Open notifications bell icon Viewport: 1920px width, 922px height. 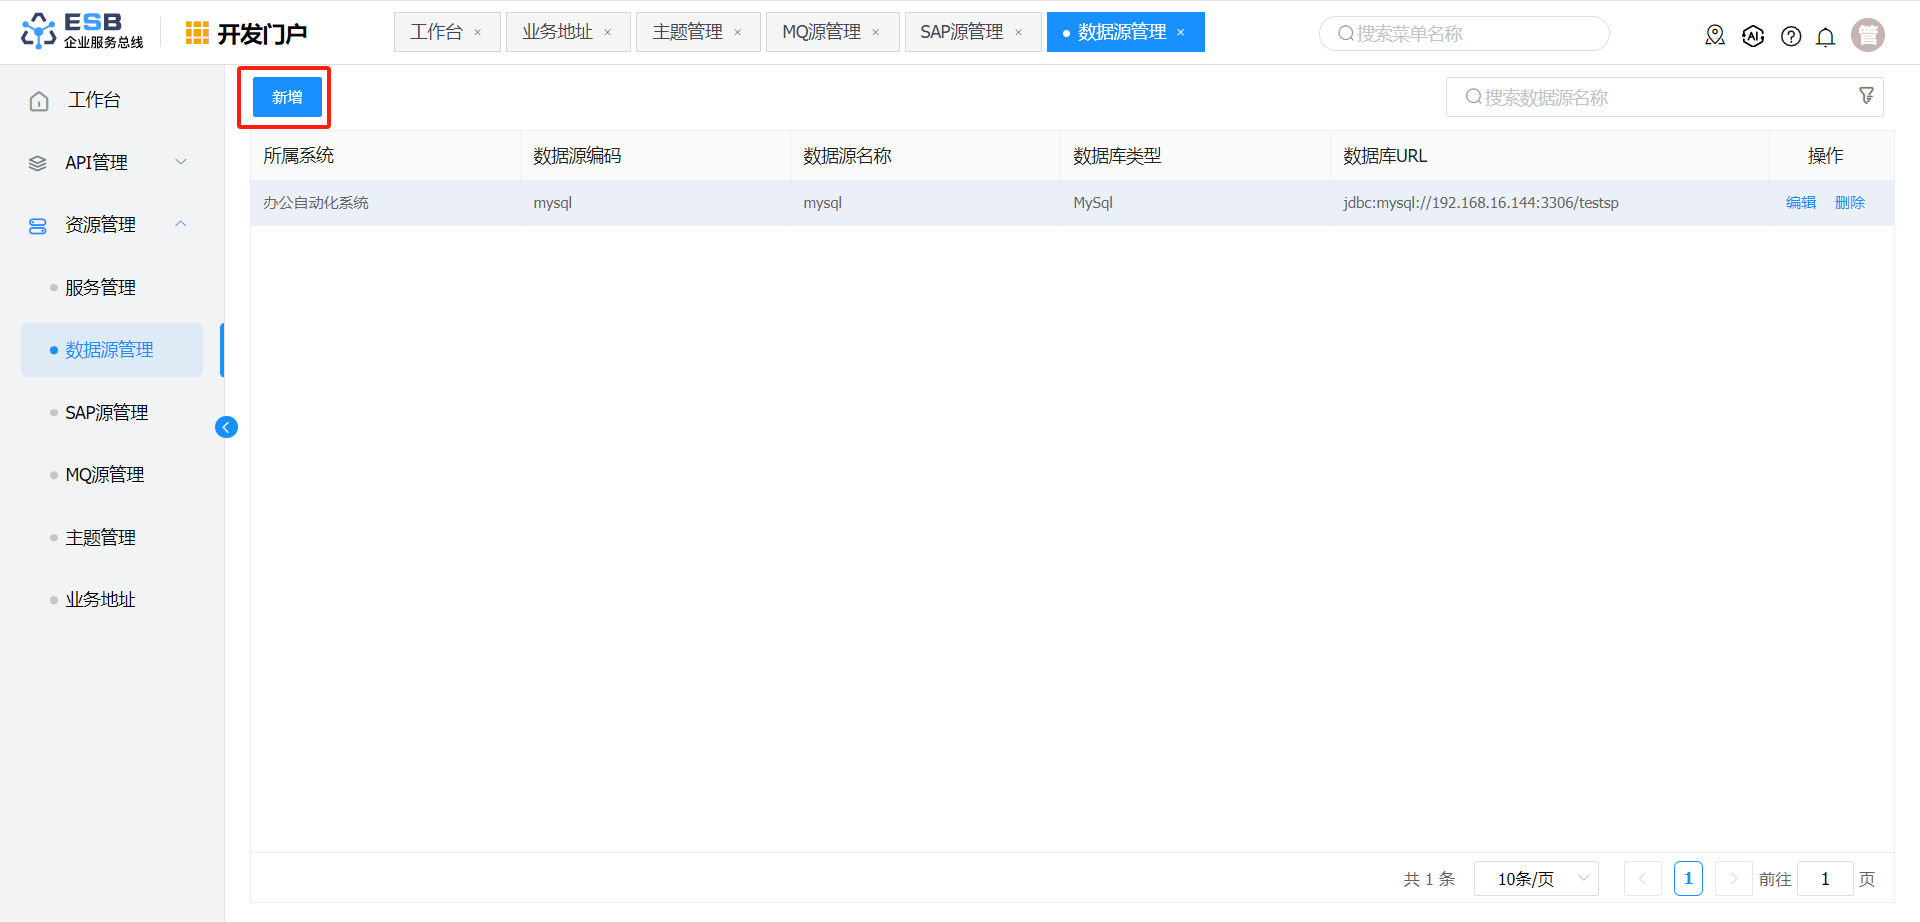pos(1825,37)
